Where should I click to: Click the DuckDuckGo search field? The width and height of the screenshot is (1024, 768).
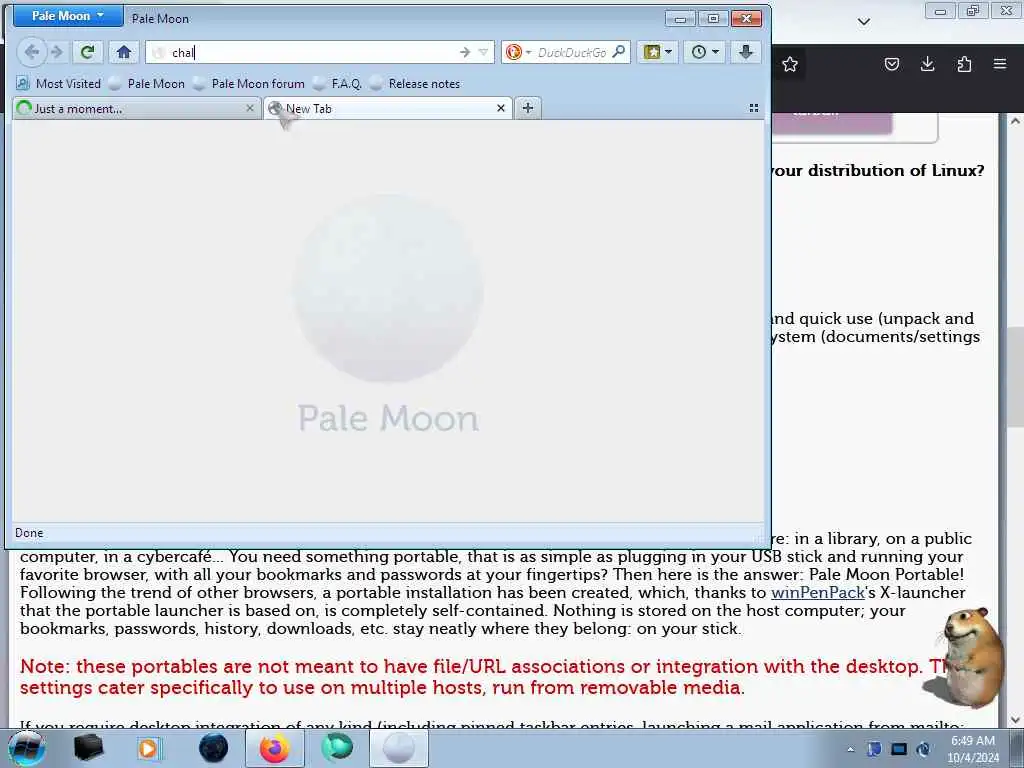click(x=572, y=52)
